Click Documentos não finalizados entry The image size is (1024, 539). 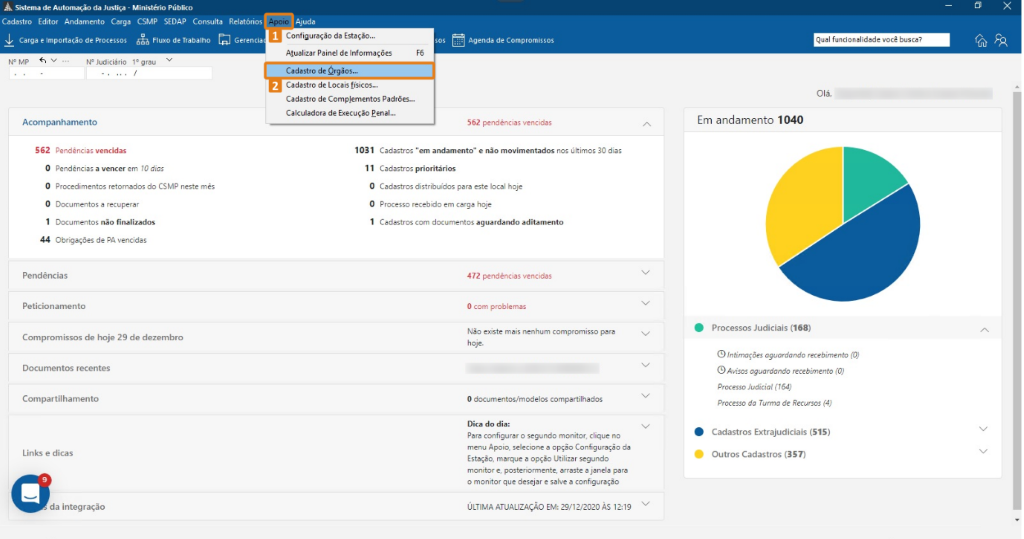(x=100, y=222)
